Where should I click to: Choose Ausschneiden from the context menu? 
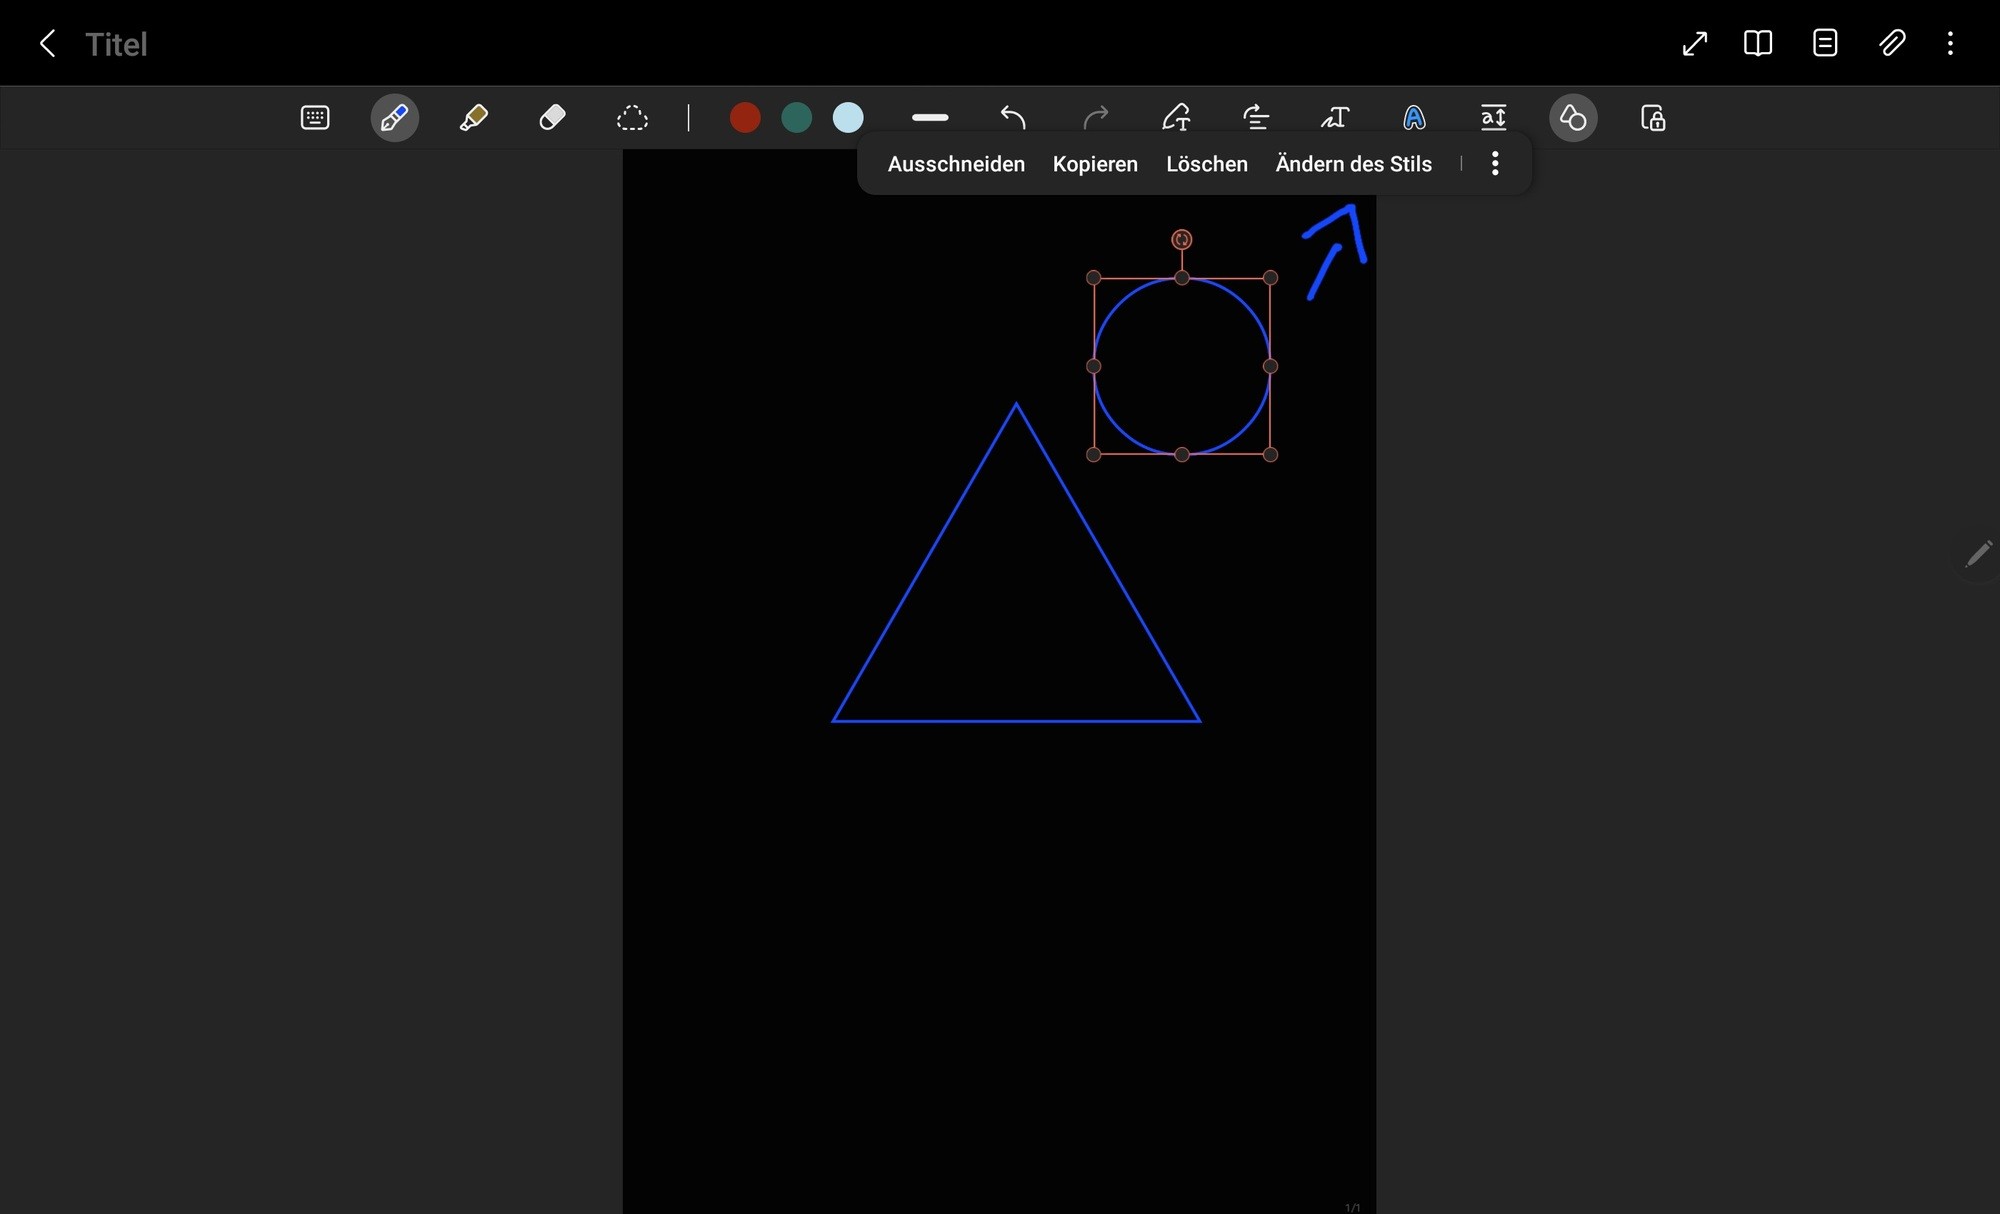(x=956, y=164)
